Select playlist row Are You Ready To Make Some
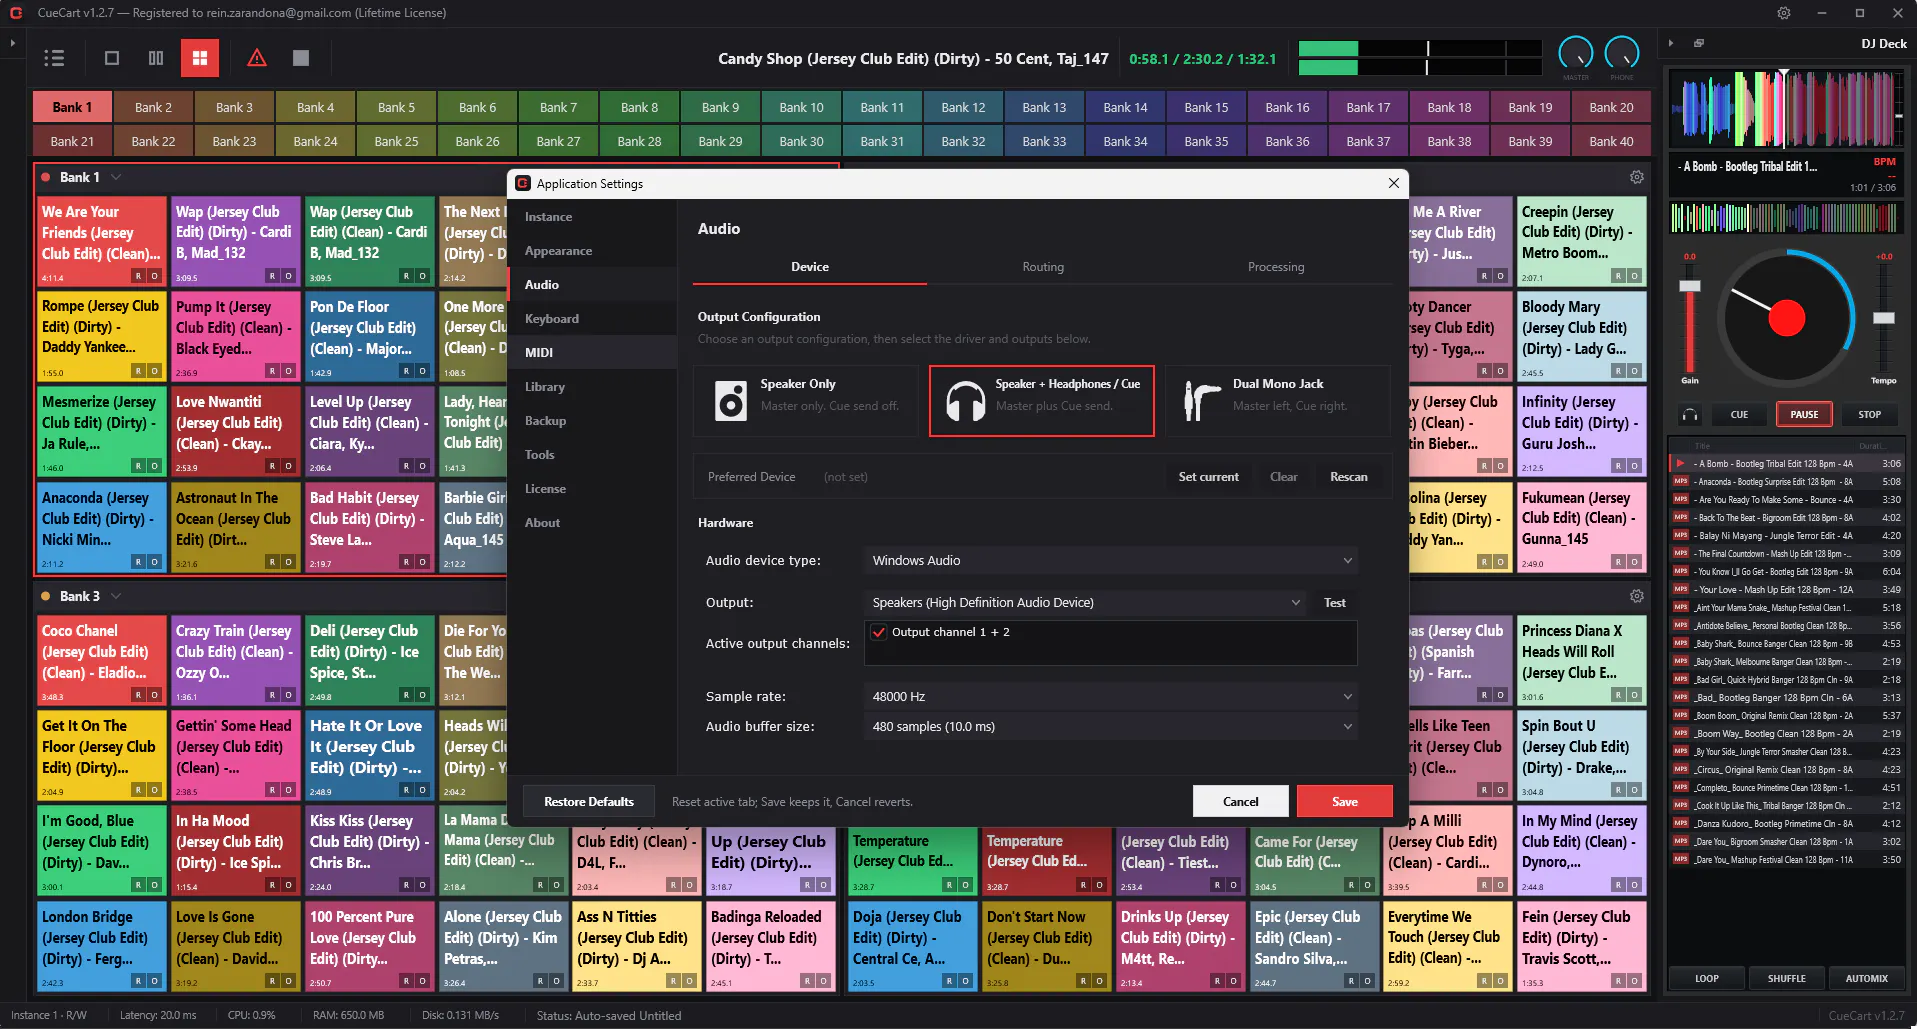The width and height of the screenshot is (1917, 1029). (x=1786, y=500)
